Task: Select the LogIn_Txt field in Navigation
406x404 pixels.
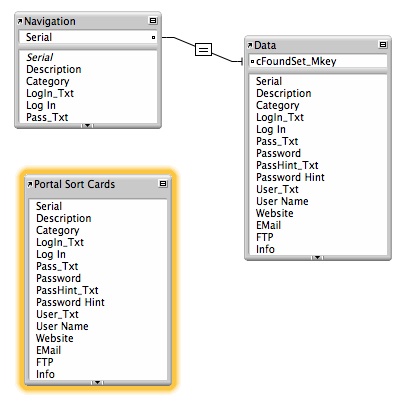Action: point(50,93)
